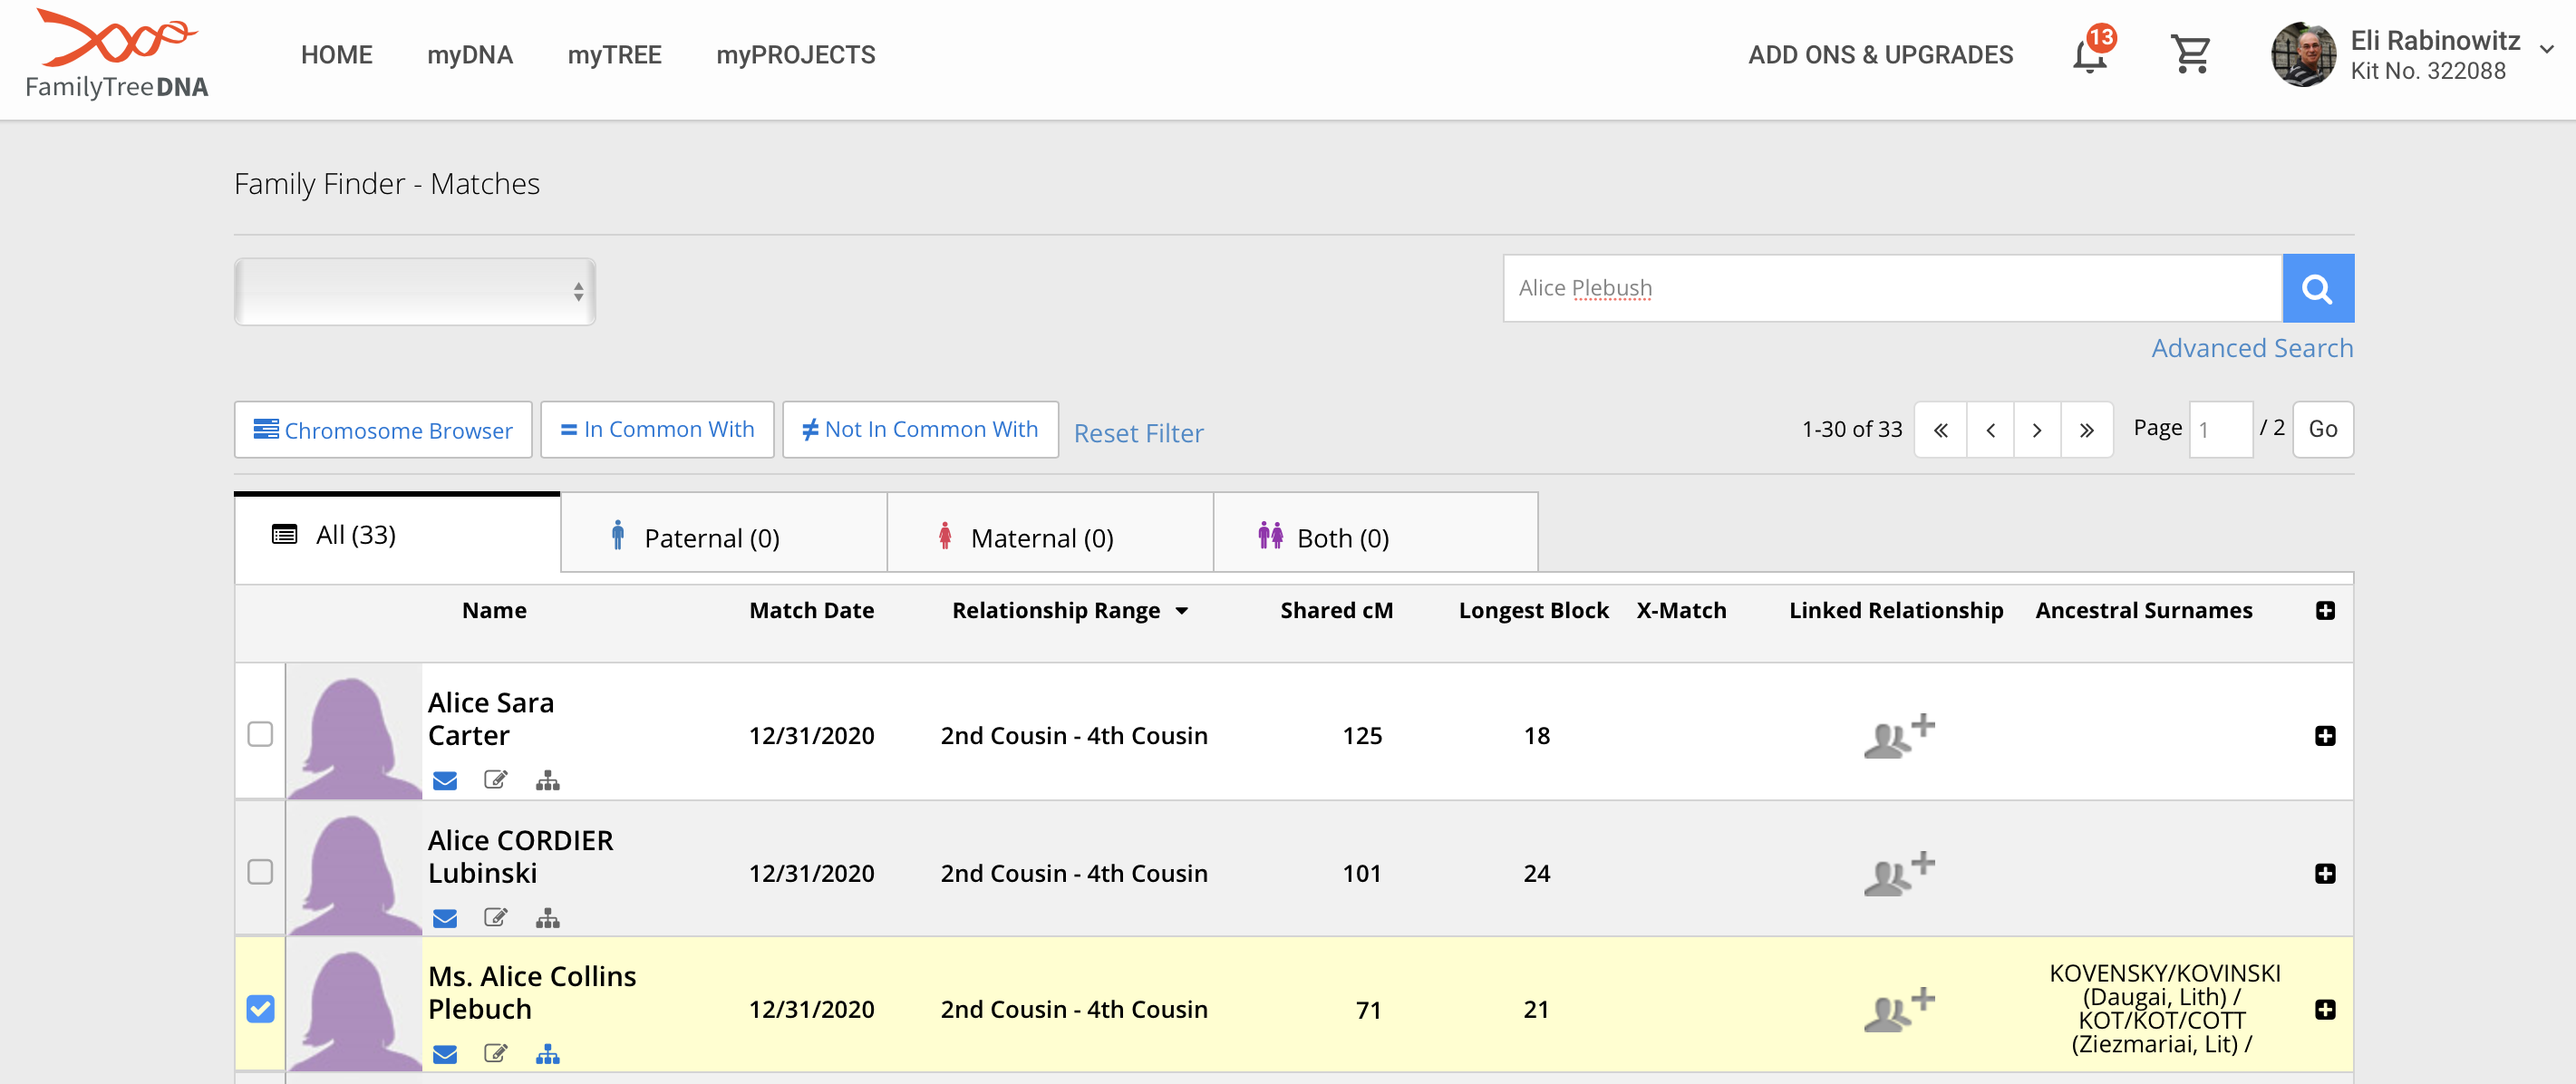Check the box for Alice Sara Carter

[260, 735]
